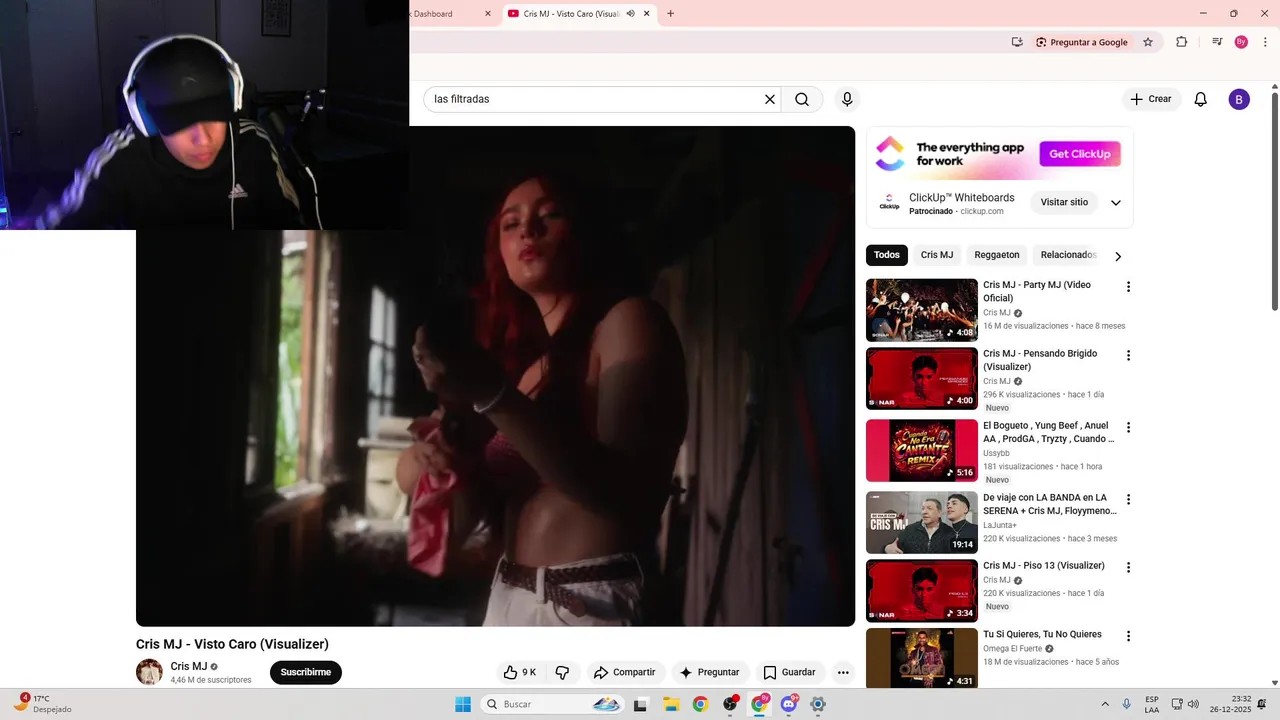1280x720 pixels.
Task: Open the Chrome profile avatar
Action: click(x=1241, y=42)
